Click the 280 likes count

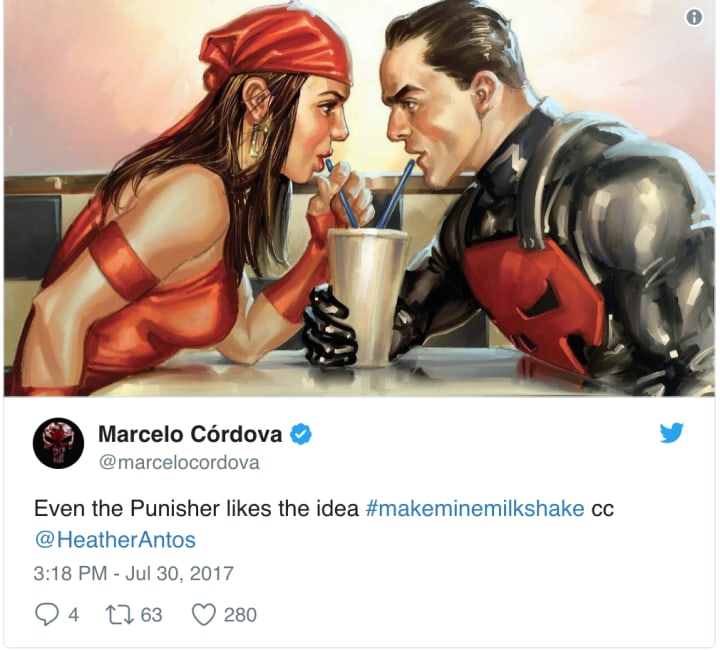(x=240, y=615)
